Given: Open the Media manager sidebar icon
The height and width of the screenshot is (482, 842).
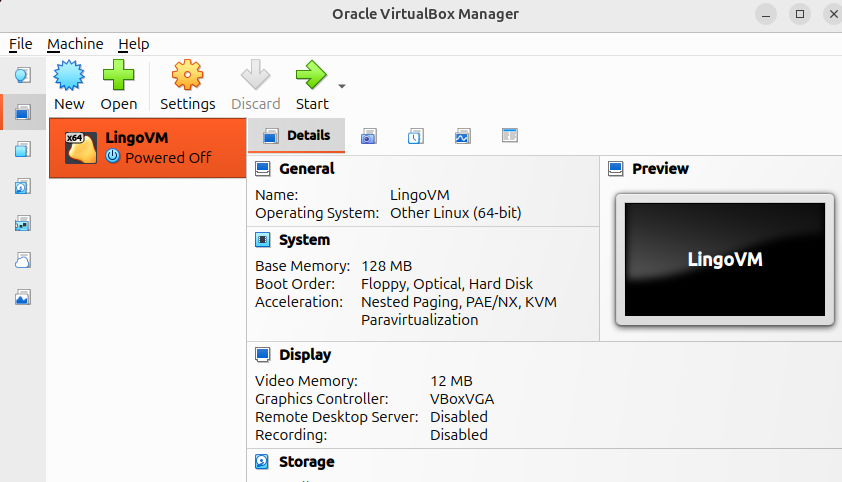Looking at the screenshot, I should pyautogui.click(x=22, y=186).
